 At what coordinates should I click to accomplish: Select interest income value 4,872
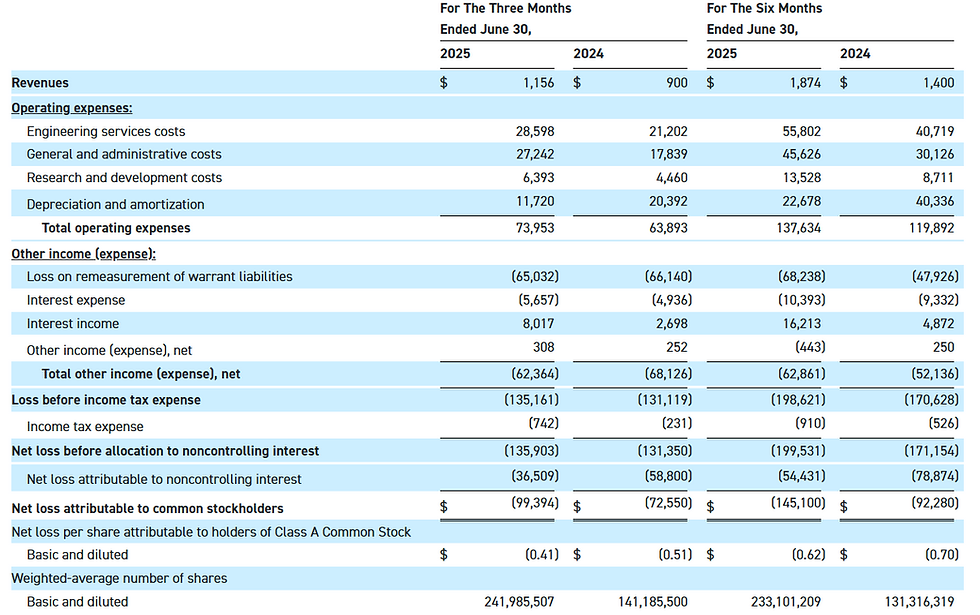click(x=939, y=324)
